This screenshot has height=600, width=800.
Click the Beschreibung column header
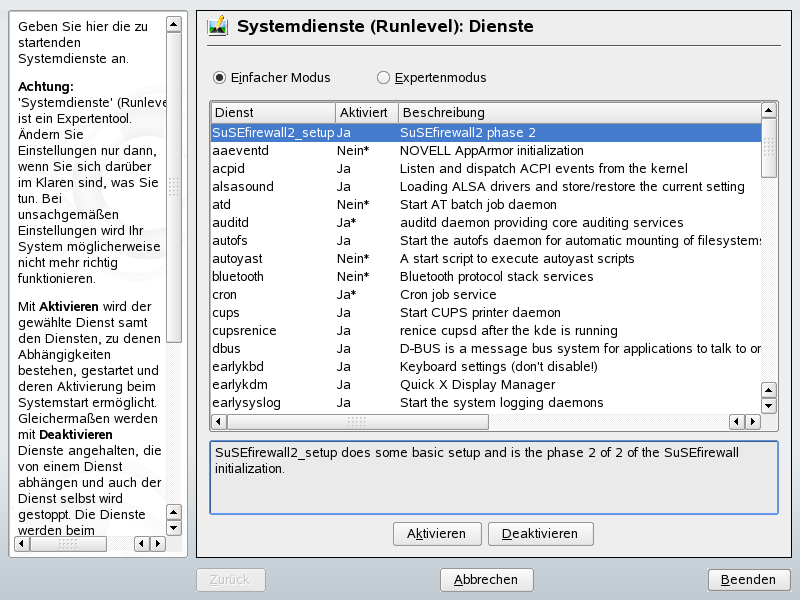(x=578, y=112)
